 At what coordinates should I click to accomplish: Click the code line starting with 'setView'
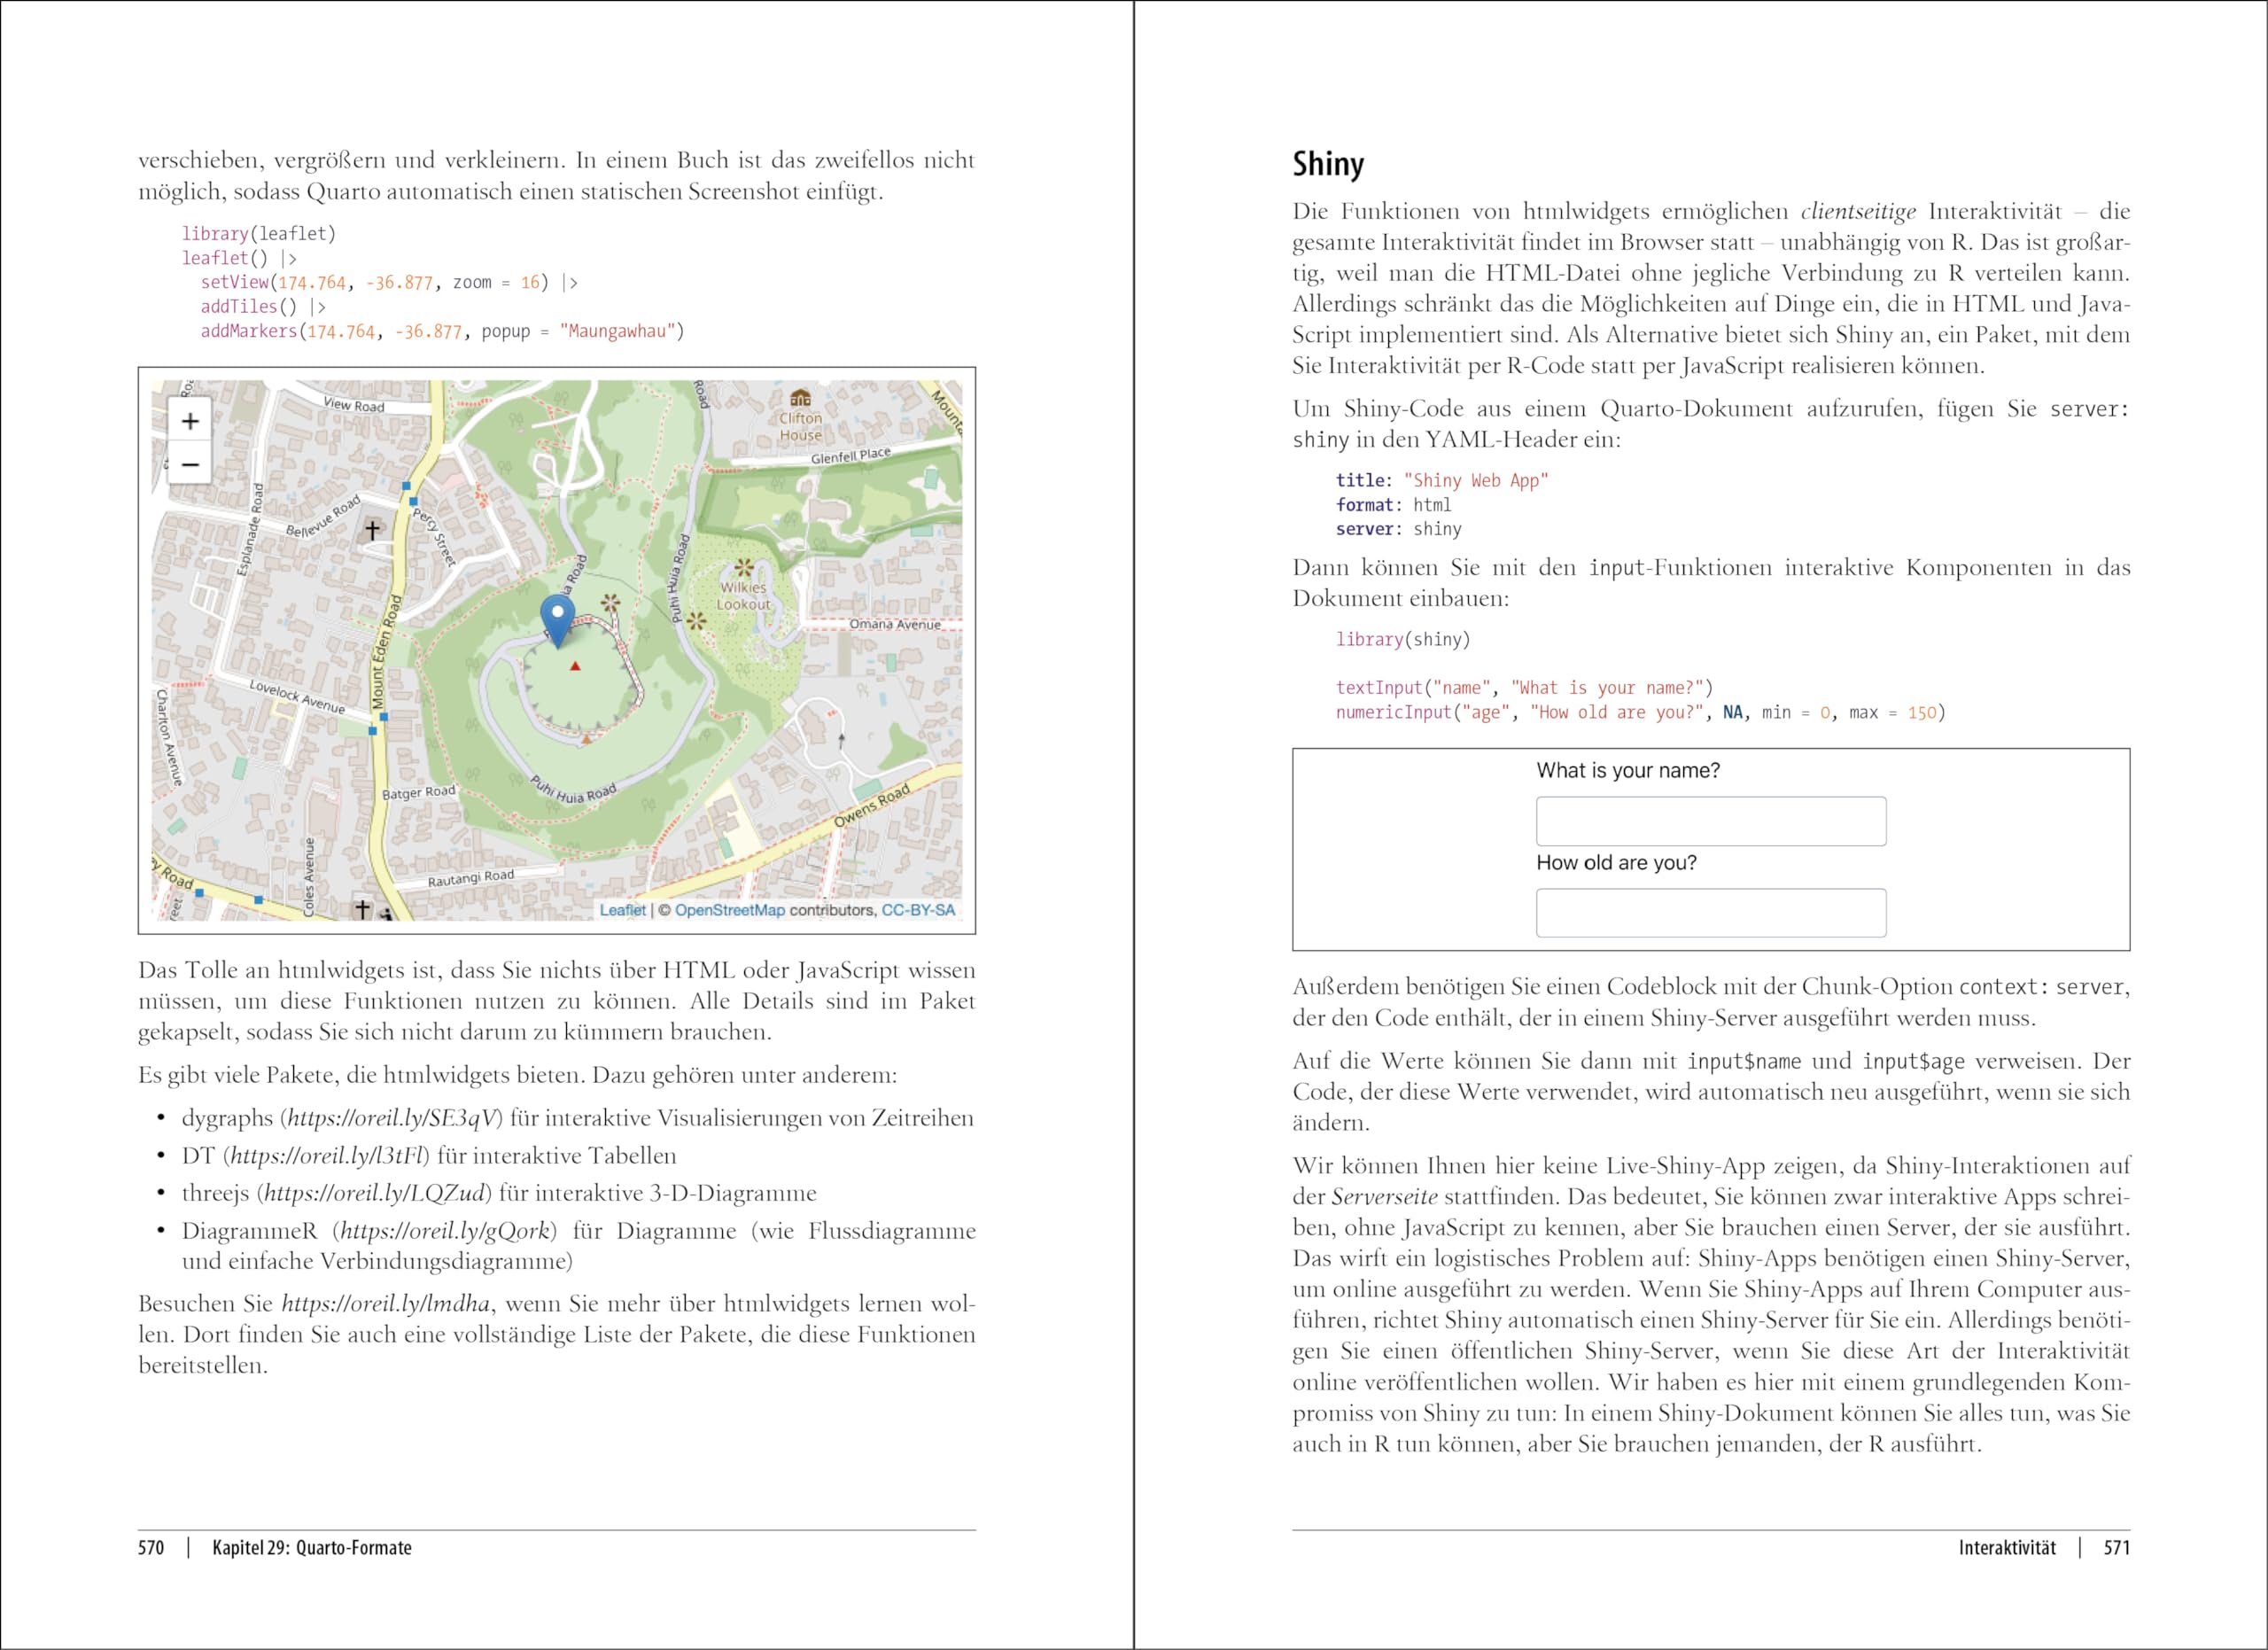click(390, 283)
